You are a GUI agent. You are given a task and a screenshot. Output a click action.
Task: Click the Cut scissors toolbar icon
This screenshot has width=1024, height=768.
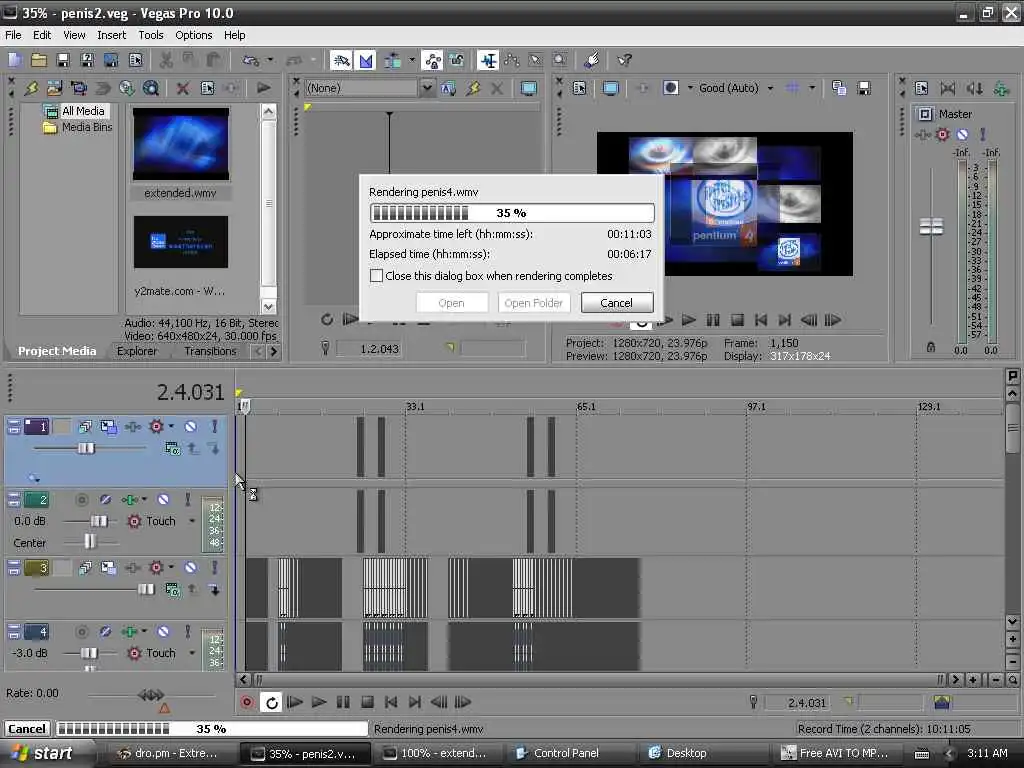(x=166, y=61)
